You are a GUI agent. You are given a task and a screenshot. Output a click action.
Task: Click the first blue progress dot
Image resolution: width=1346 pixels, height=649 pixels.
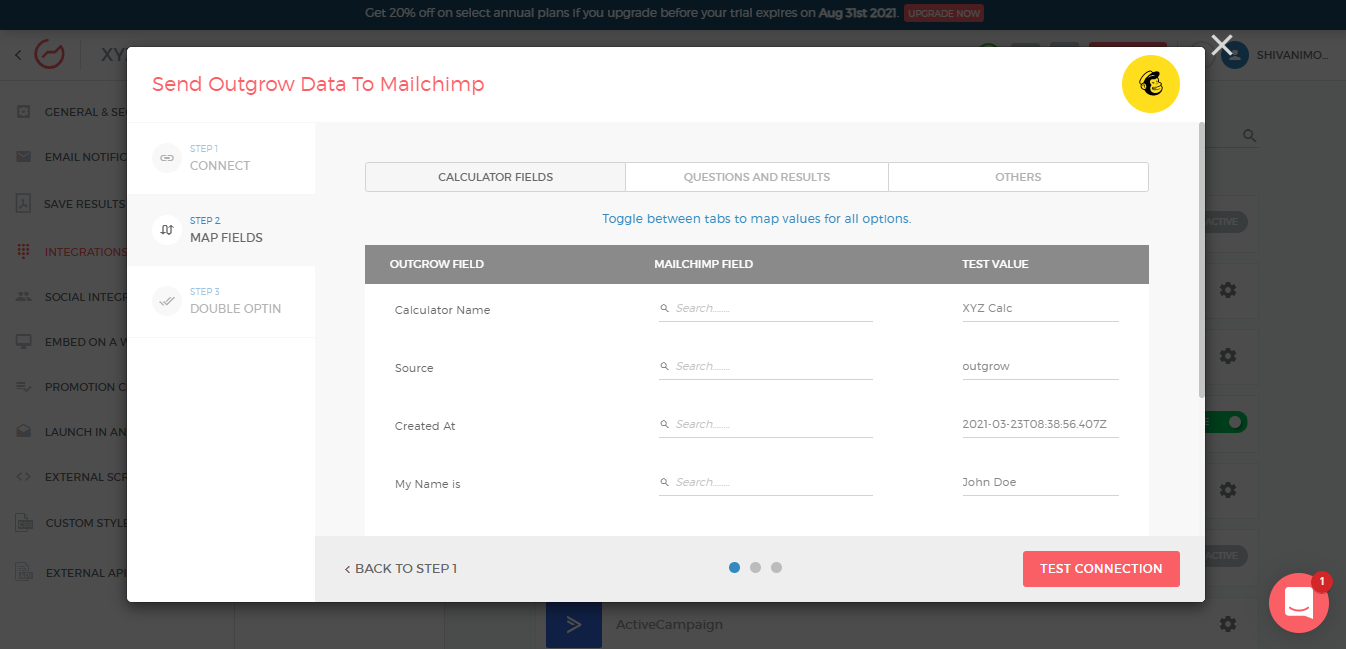click(735, 567)
